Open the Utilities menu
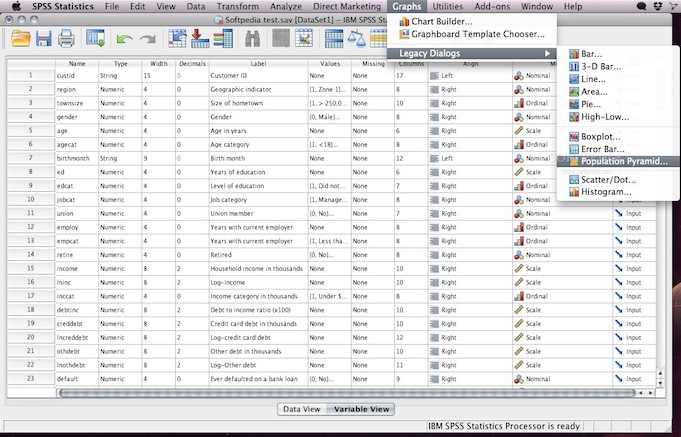681x437 pixels. 448,6
